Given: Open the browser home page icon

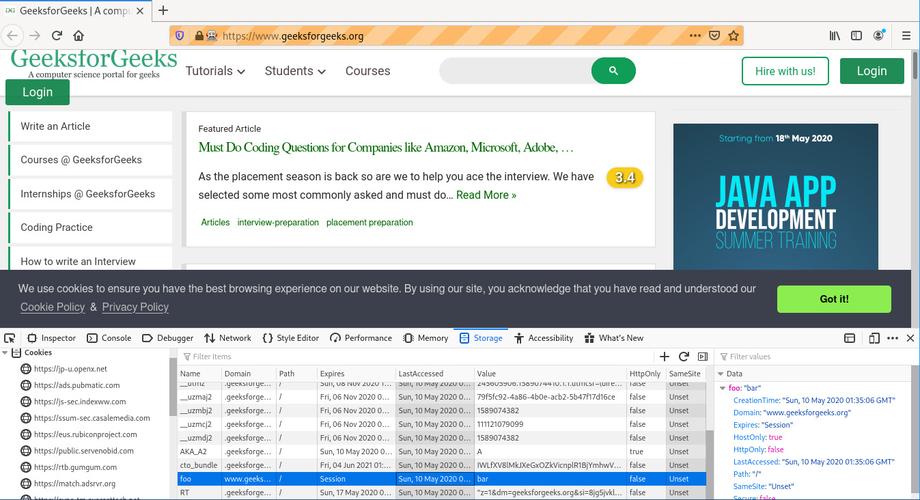Looking at the screenshot, I should (x=79, y=36).
